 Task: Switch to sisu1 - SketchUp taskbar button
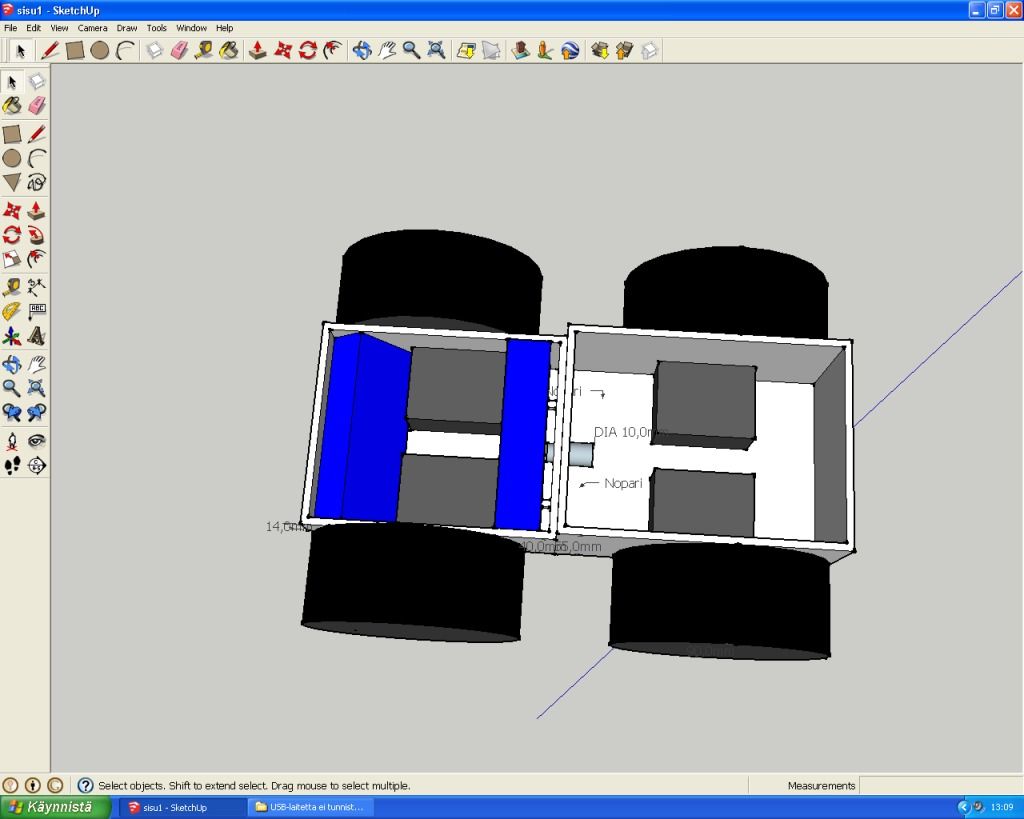click(184, 807)
